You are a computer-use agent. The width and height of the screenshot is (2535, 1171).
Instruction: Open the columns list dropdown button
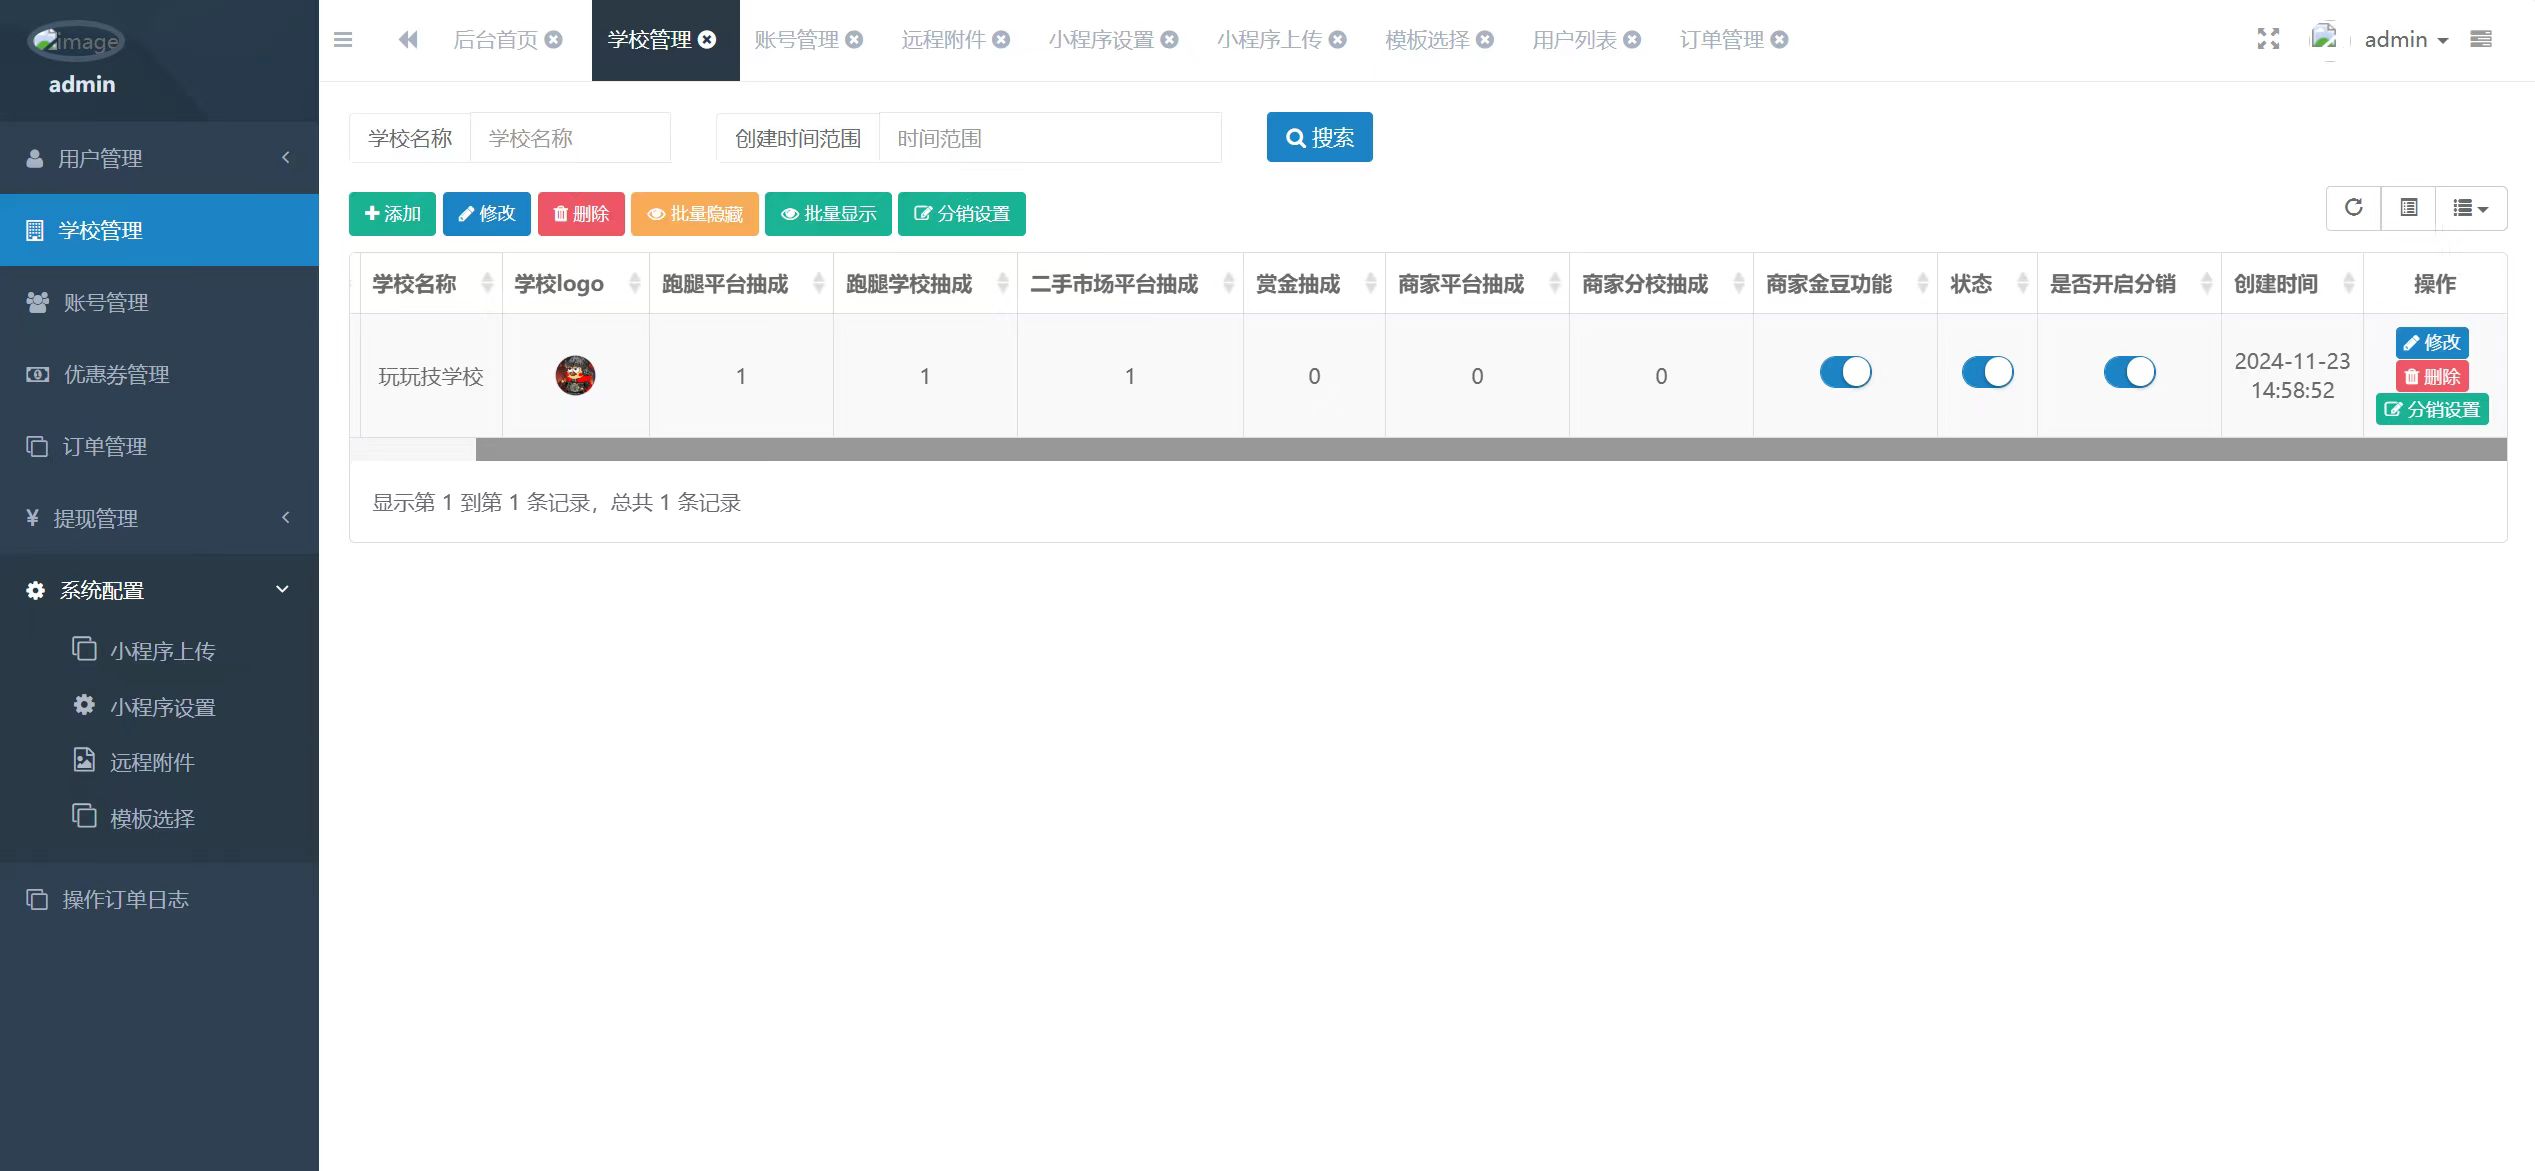pos(2470,208)
